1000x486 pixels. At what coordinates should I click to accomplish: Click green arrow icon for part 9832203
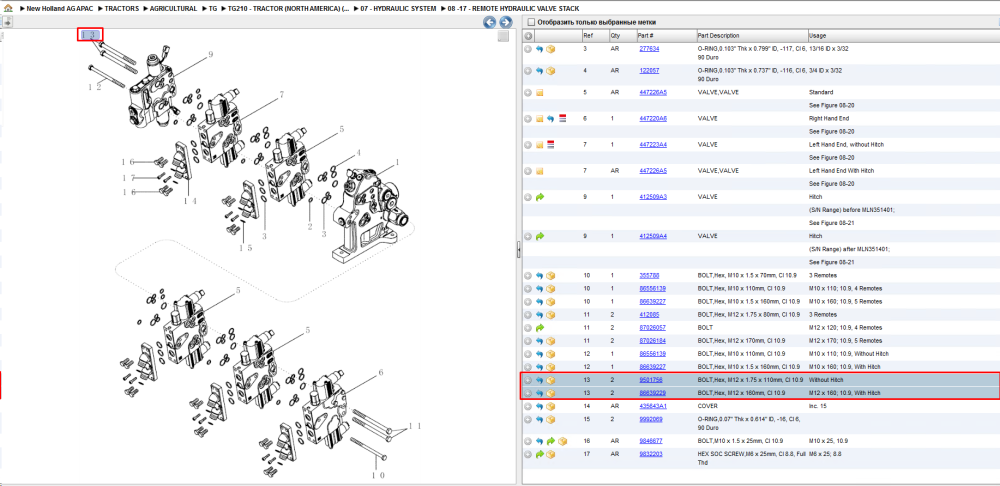pyautogui.click(x=540, y=454)
